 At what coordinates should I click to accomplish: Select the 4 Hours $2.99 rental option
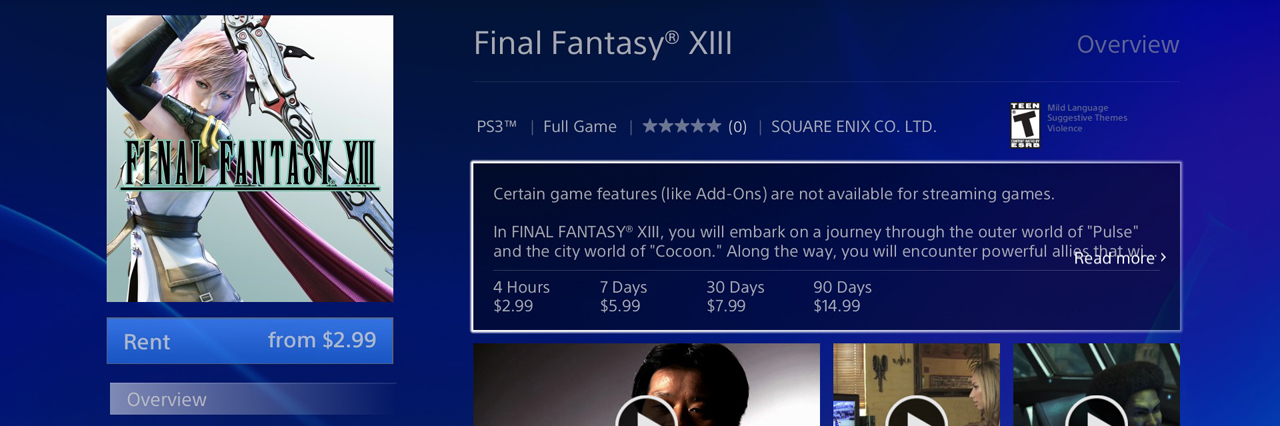click(x=521, y=296)
